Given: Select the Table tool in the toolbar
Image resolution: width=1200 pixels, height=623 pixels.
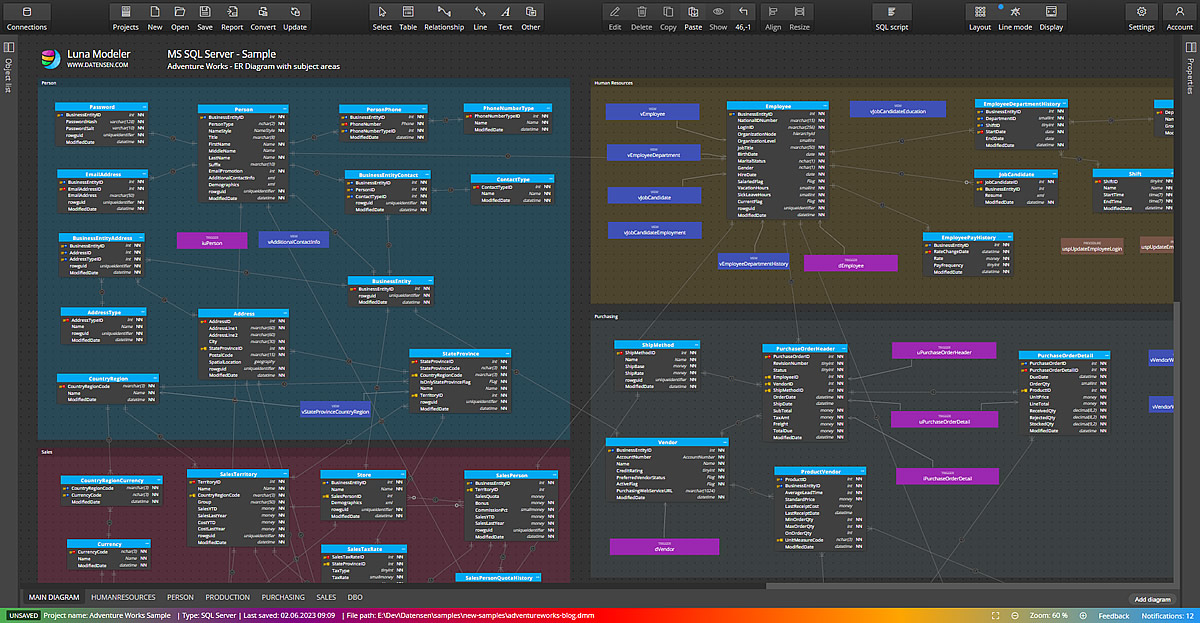Looking at the screenshot, I should [x=407, y=17].
